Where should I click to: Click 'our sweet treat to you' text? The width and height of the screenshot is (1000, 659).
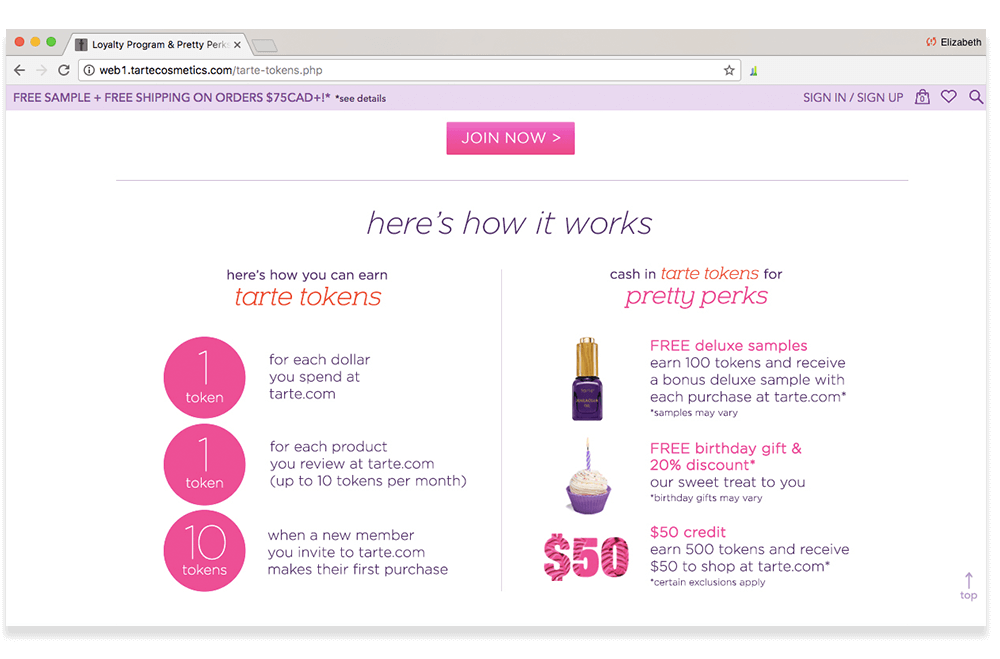click(x=728, y=482)
